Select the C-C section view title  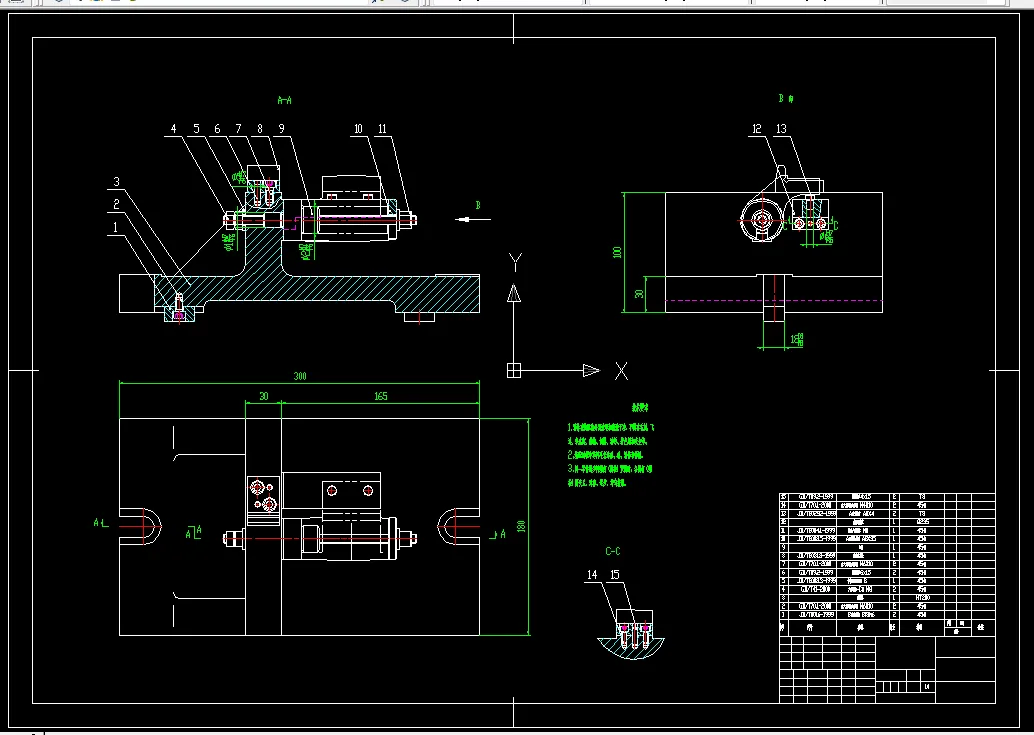tap(613, 551)
